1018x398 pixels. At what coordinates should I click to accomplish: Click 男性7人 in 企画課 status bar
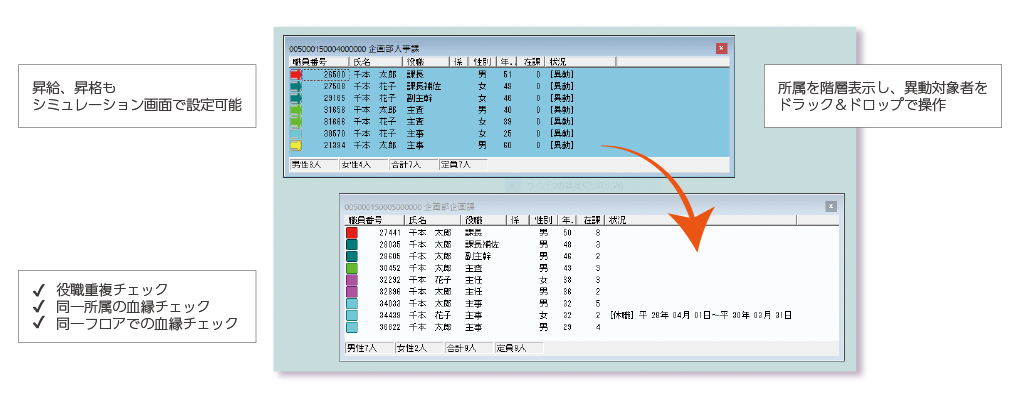click(x=370, y=349)
